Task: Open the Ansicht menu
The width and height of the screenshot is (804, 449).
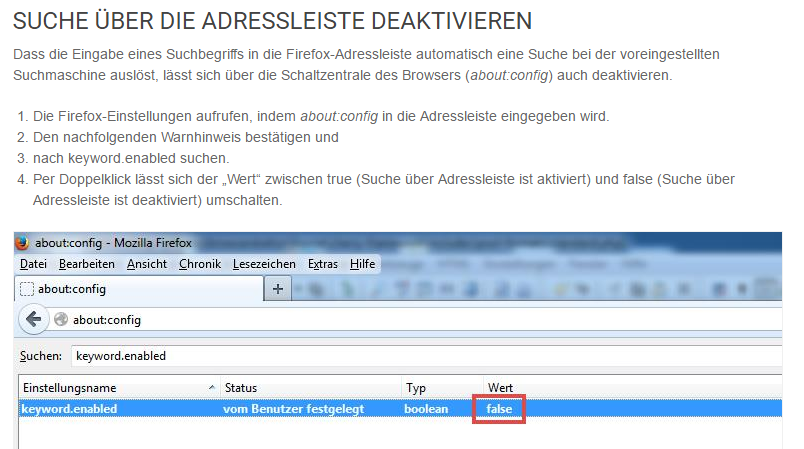Action: 147,264
